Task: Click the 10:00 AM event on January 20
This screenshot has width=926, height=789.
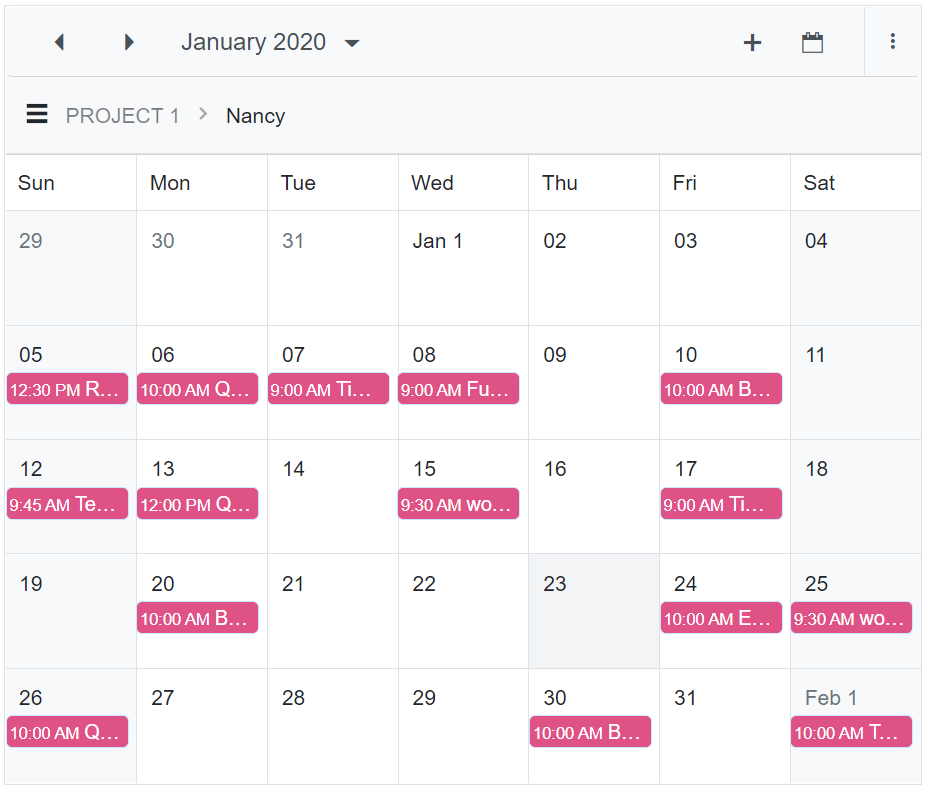Action: (x=197, y=618)
